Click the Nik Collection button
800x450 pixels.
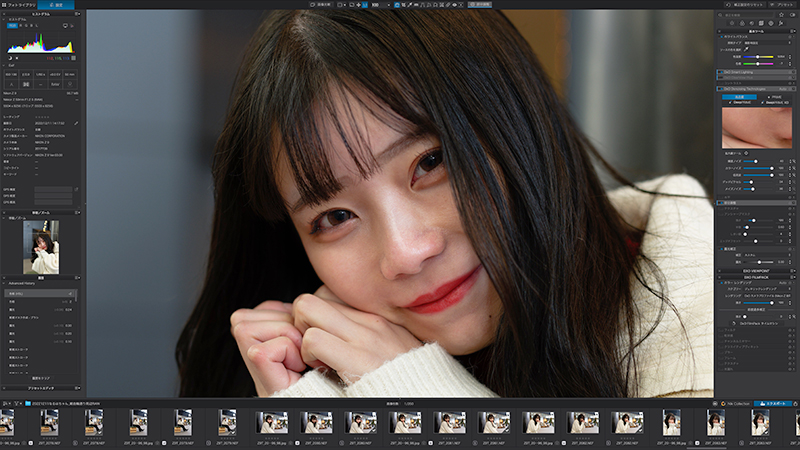(x=735, y=404)
